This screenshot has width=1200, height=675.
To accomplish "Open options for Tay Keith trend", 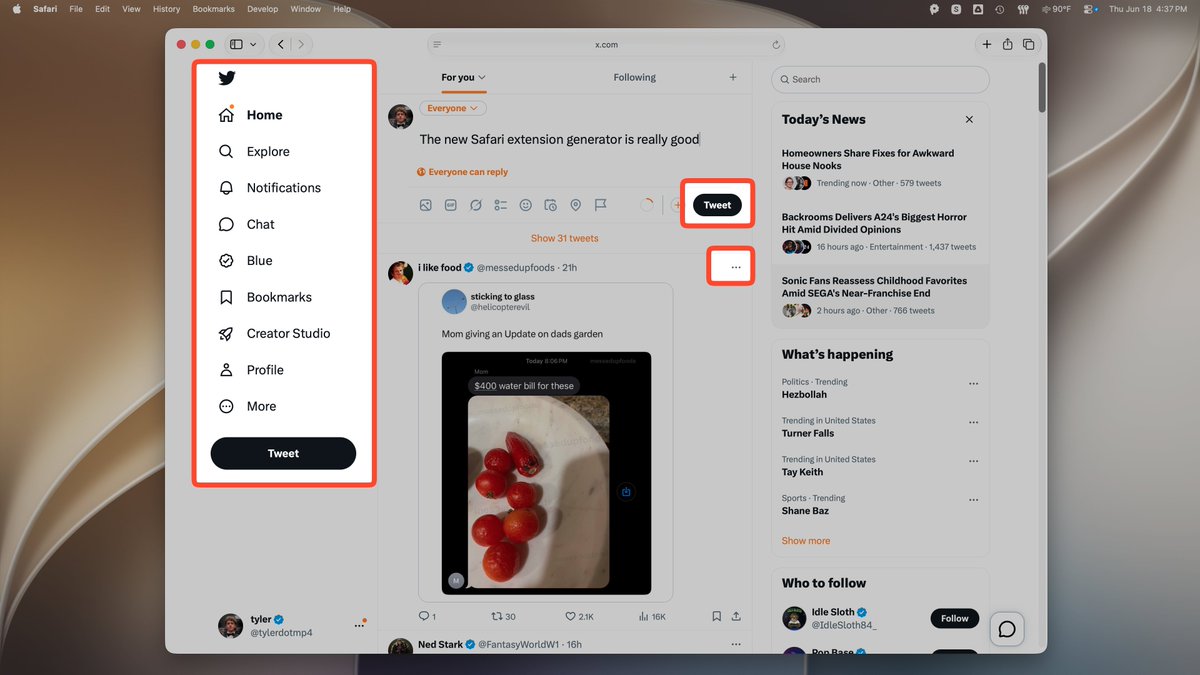I will tap(973, 461).
